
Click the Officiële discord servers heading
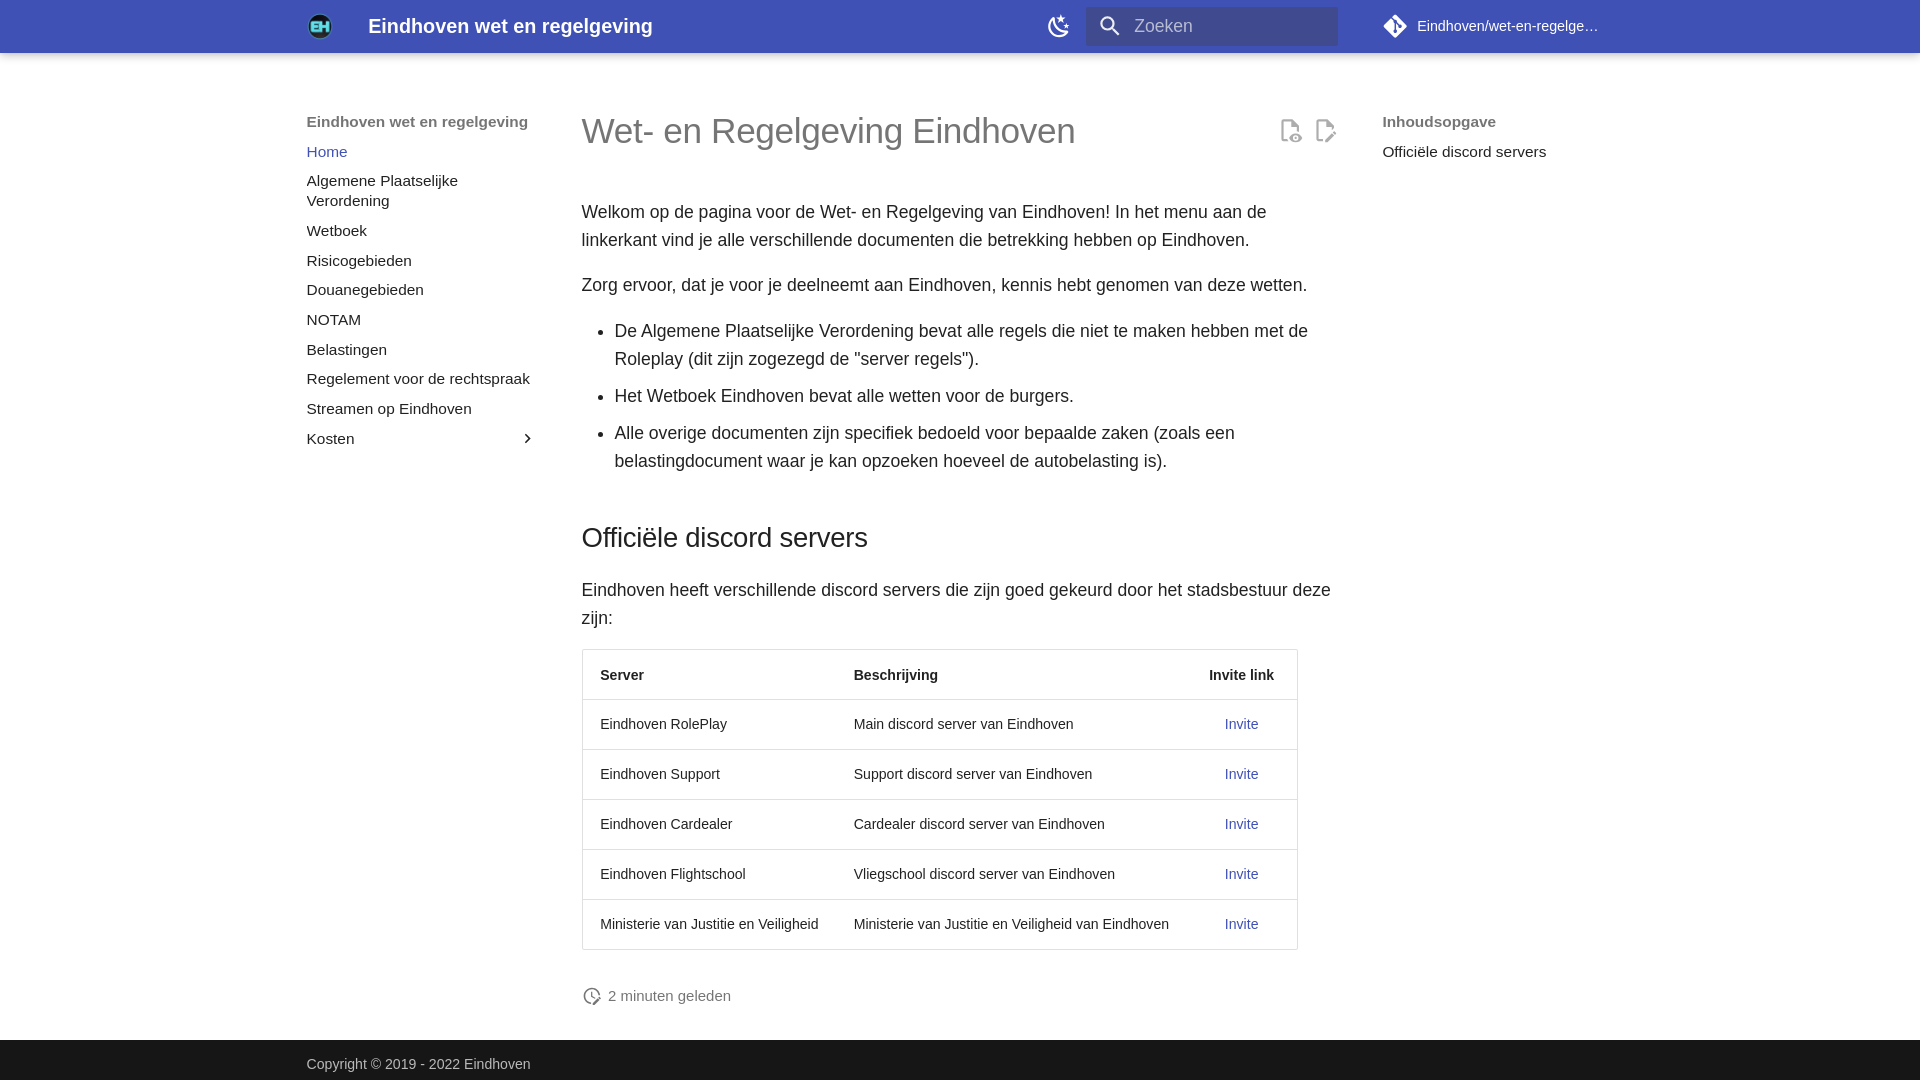pyautogui.click(x=724, y=538)
